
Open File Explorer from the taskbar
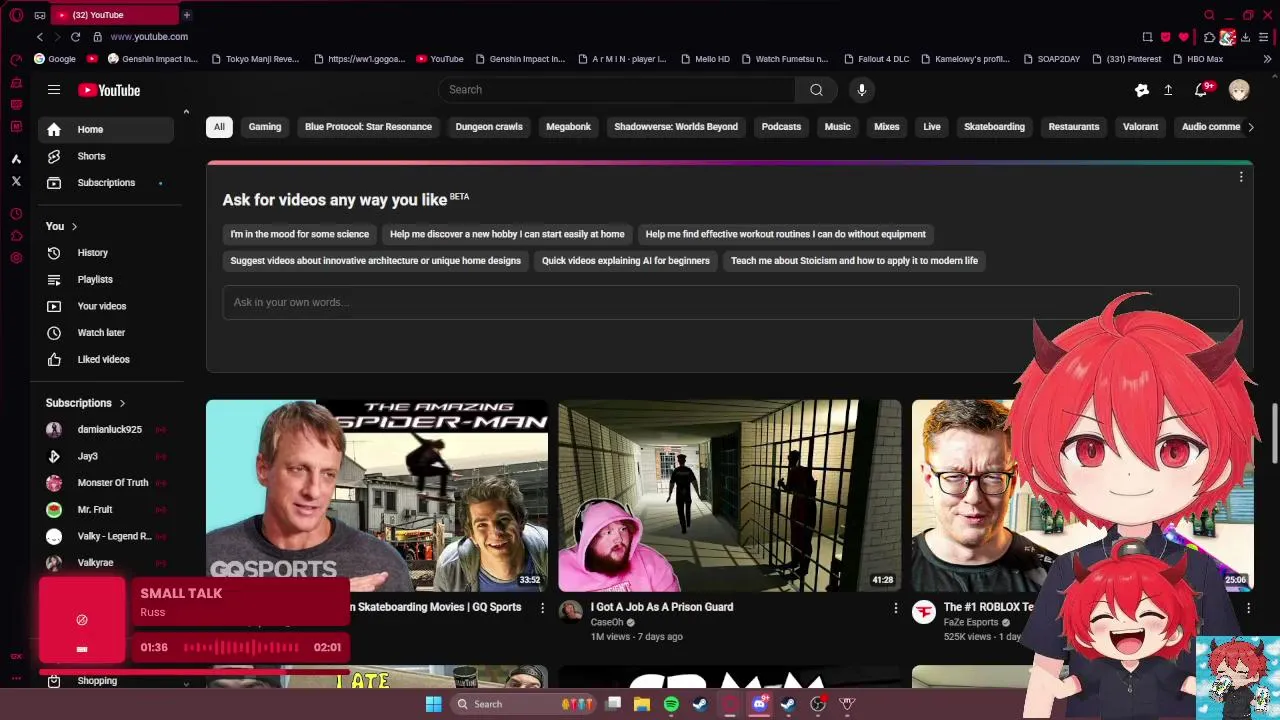[642, 704]
